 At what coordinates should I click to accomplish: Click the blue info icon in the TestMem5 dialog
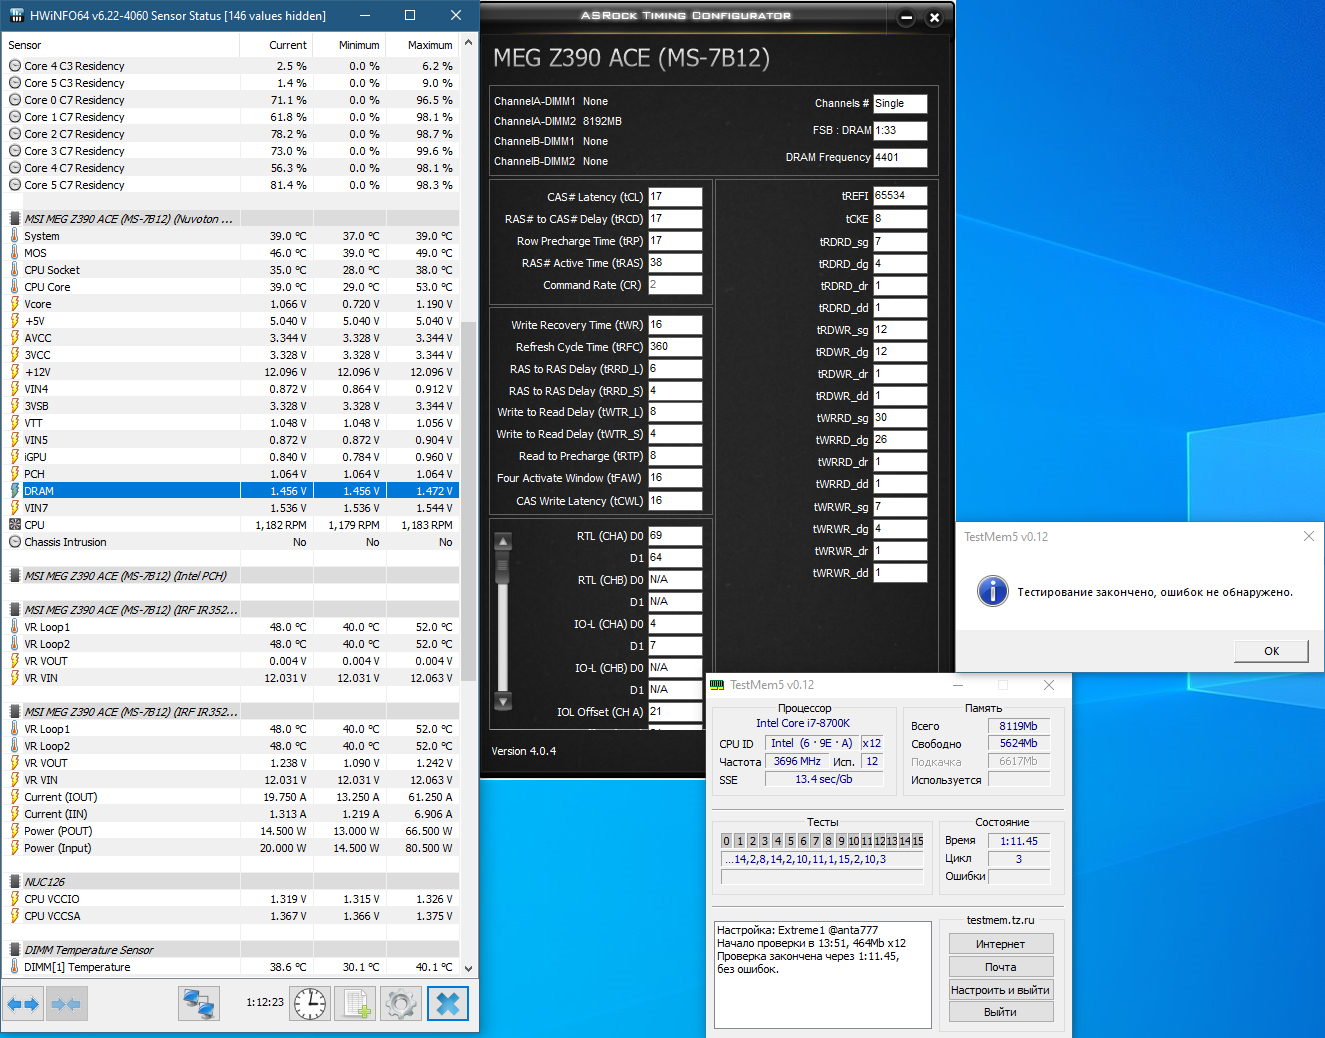992,591
